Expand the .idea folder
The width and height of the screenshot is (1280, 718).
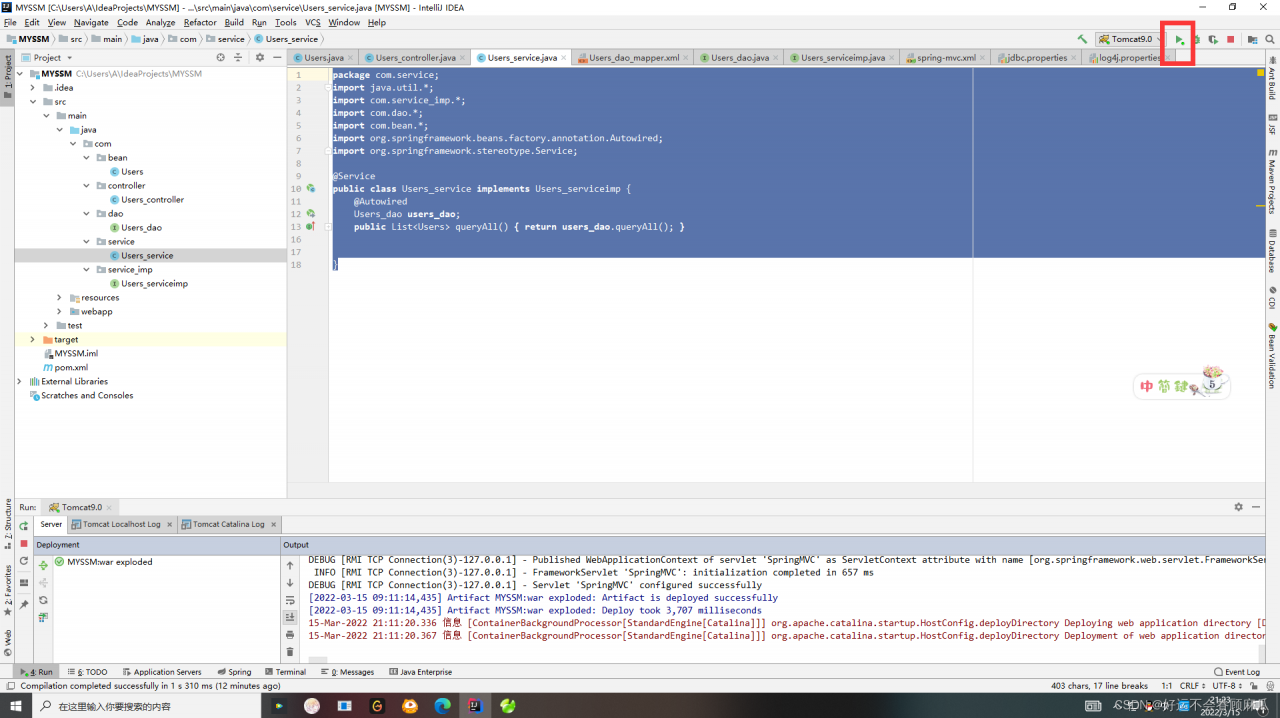point(33,88)
